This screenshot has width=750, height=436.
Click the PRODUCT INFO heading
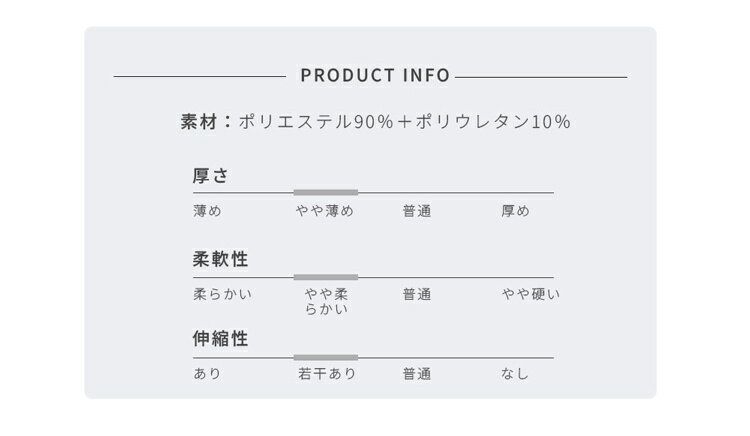[375, 76]
